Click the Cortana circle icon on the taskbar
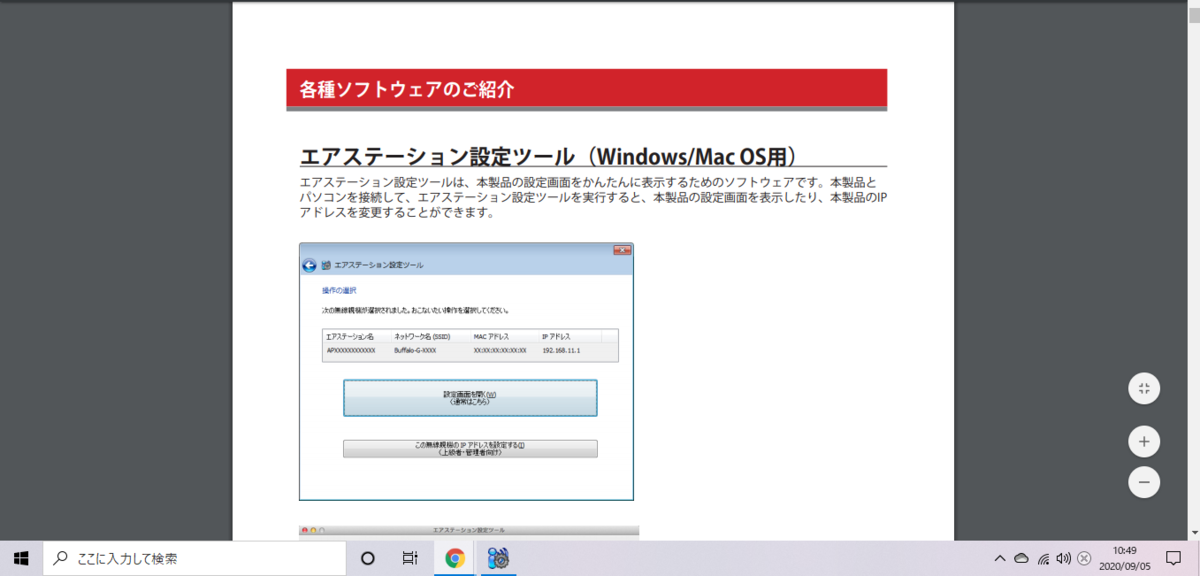 [x=367, y=558]
